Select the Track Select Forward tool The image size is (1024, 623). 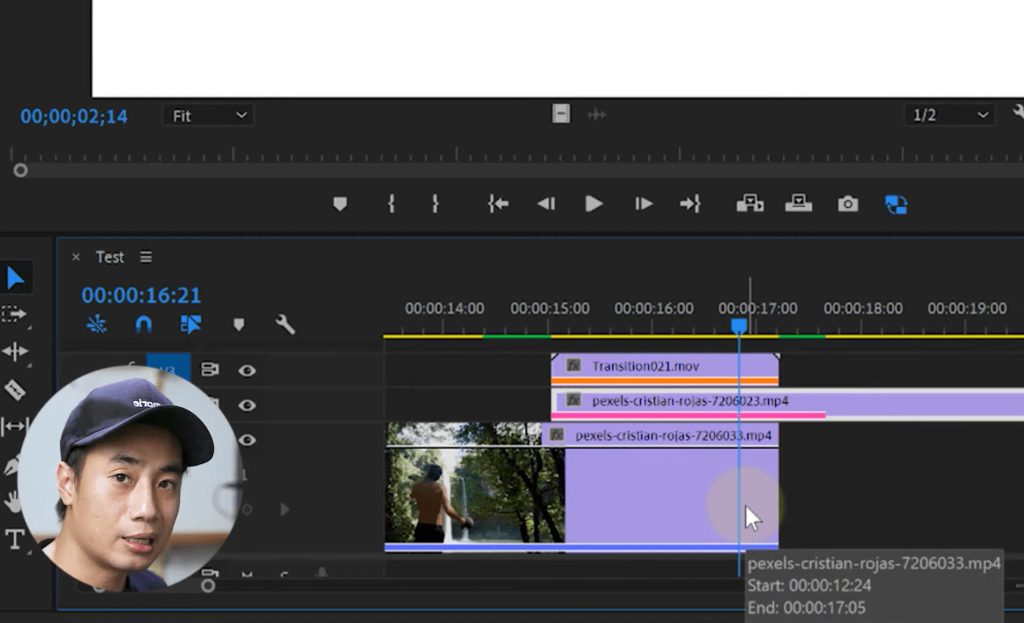point(15,314)
